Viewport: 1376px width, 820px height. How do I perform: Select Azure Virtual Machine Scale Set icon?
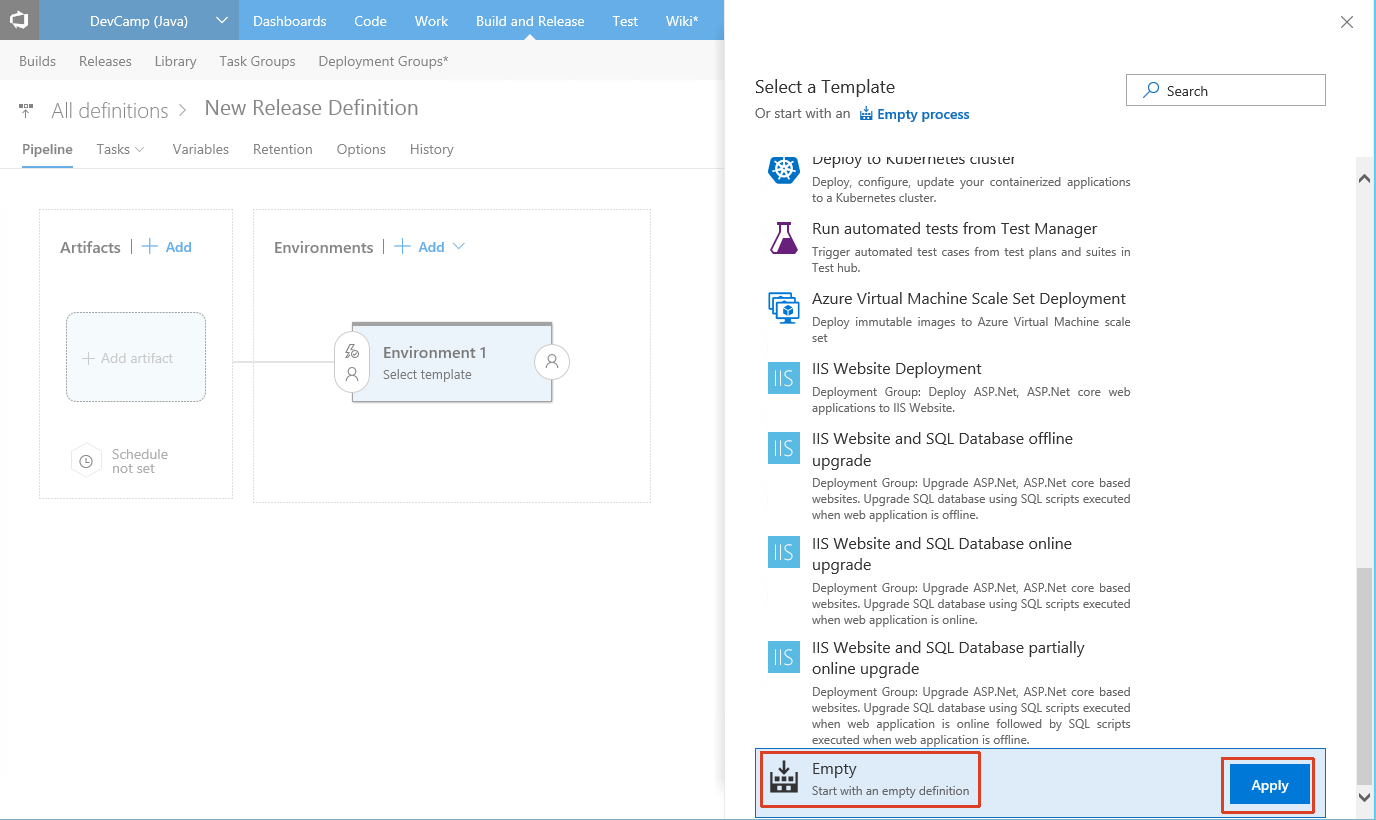784,308
